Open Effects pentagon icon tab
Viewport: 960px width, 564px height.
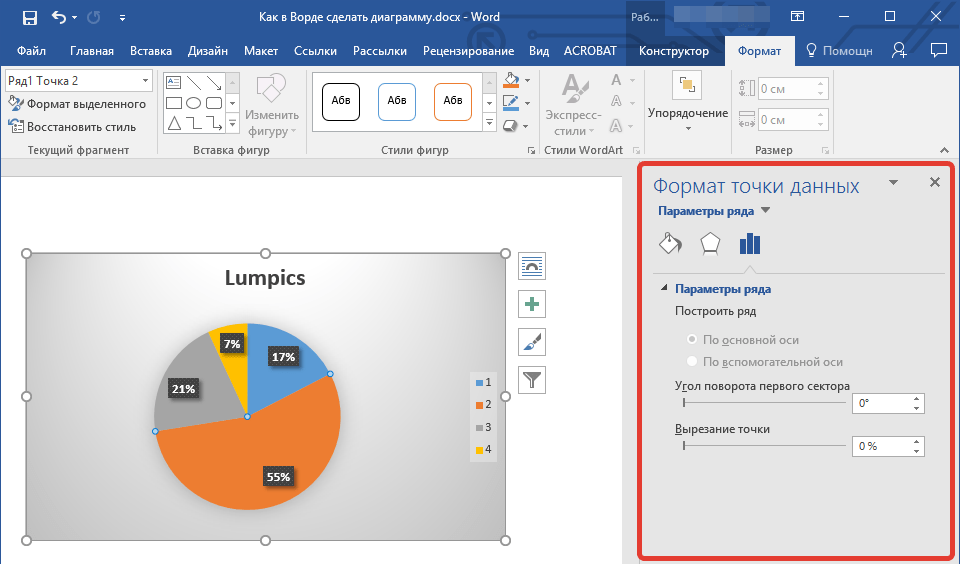click(709, 243)
